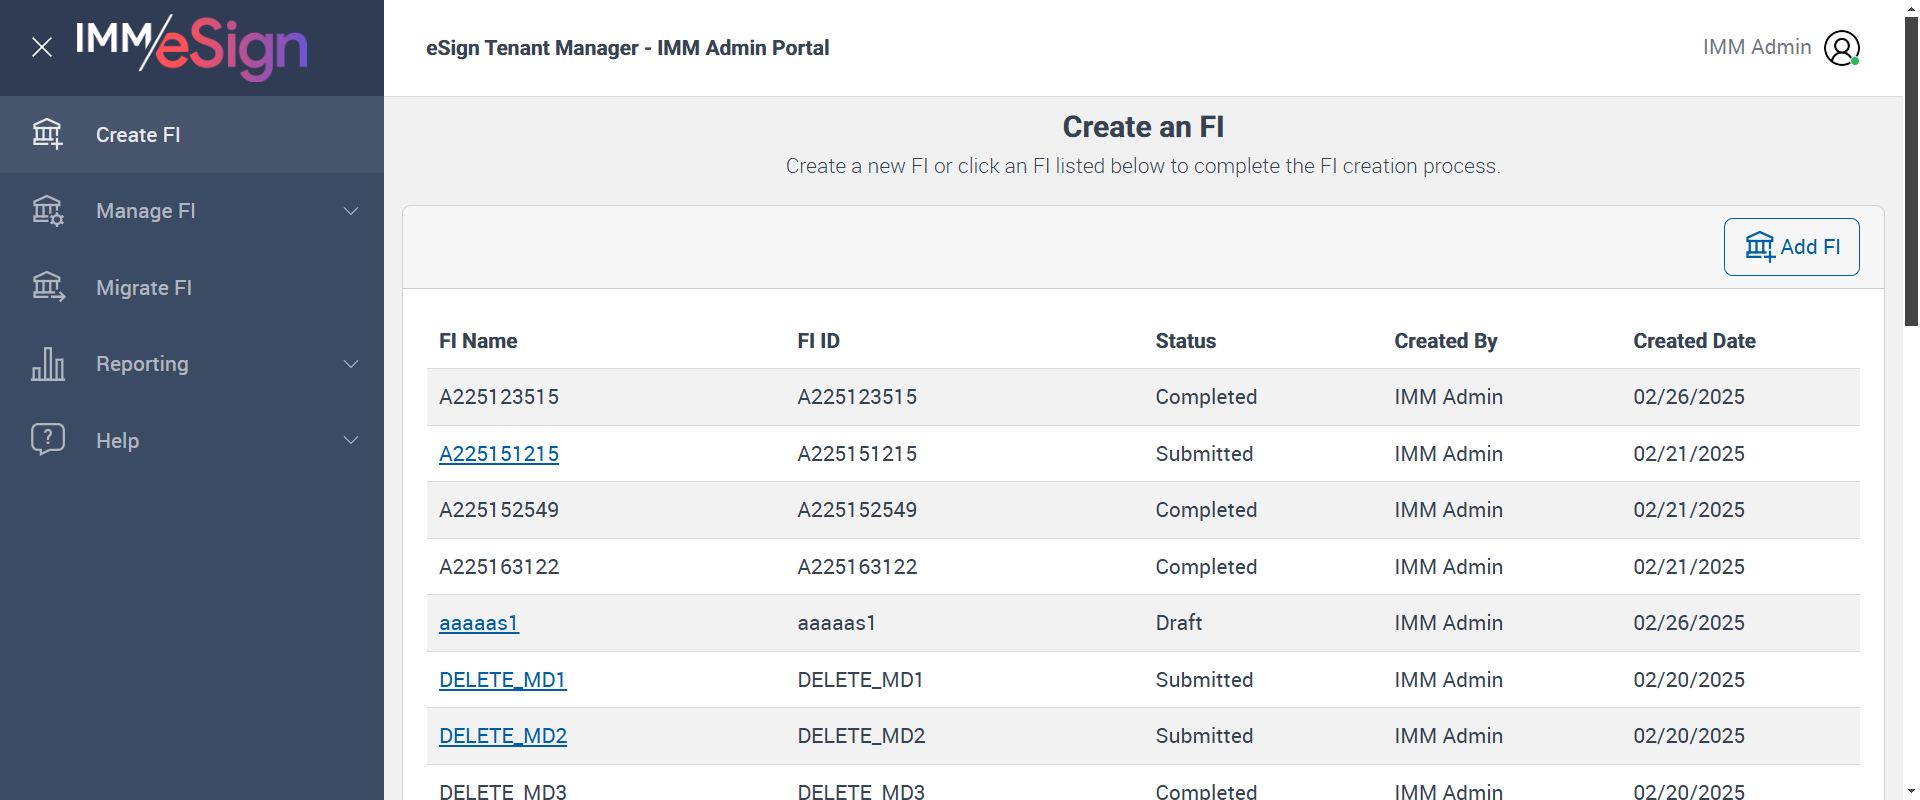Click the Help question bubble icon

pos(47,439)
